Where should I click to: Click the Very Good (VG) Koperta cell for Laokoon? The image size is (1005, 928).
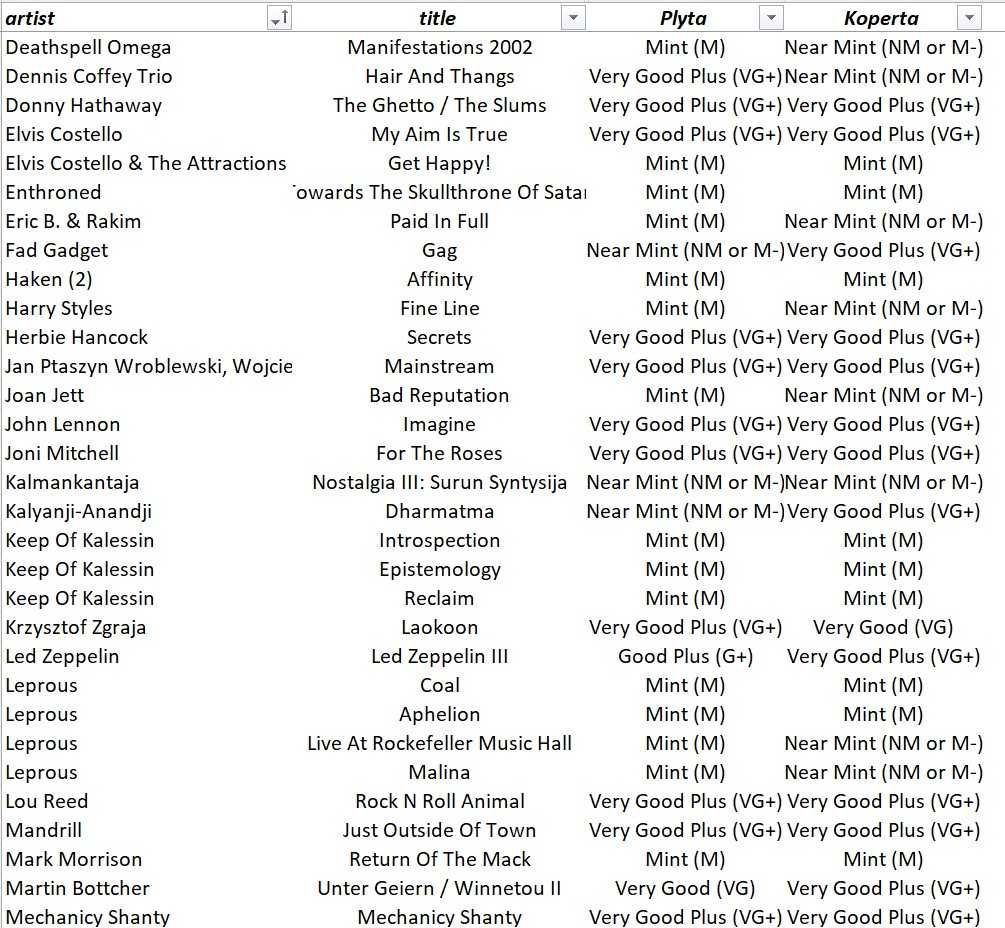[883, 627]
